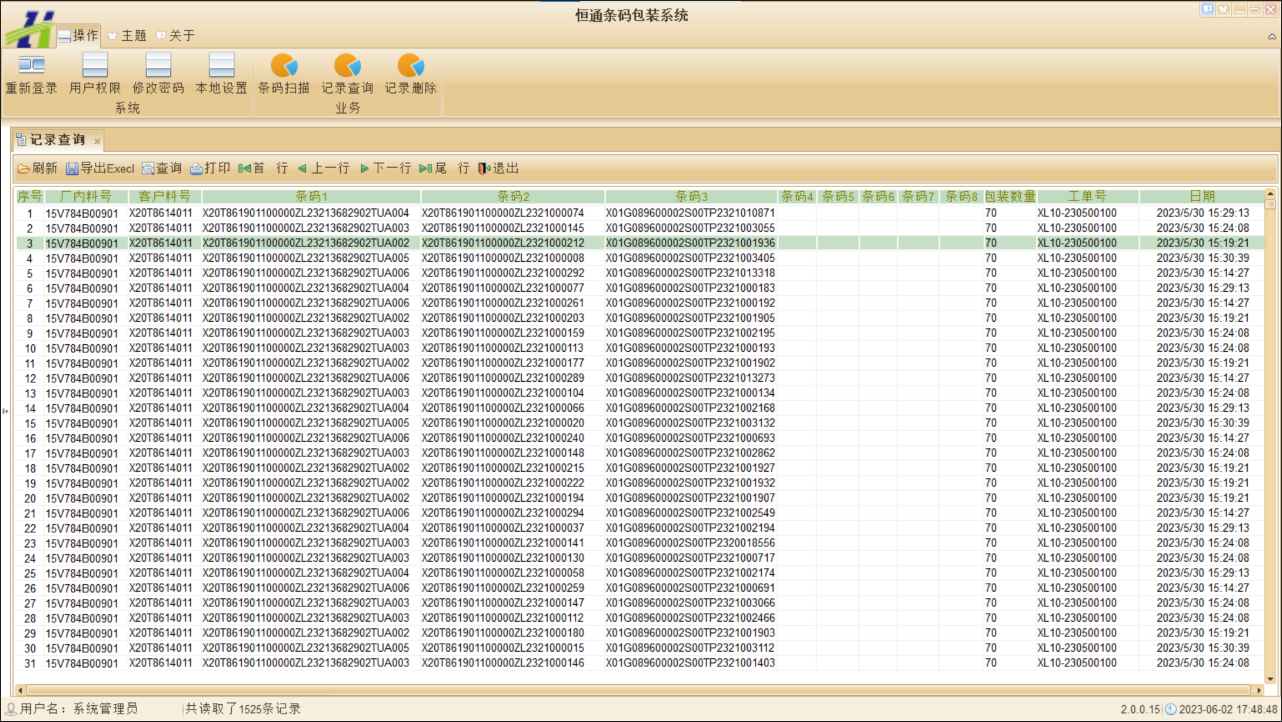
Task: Open 记录查询 from the ribbon
Action: [x=347, y=75]
